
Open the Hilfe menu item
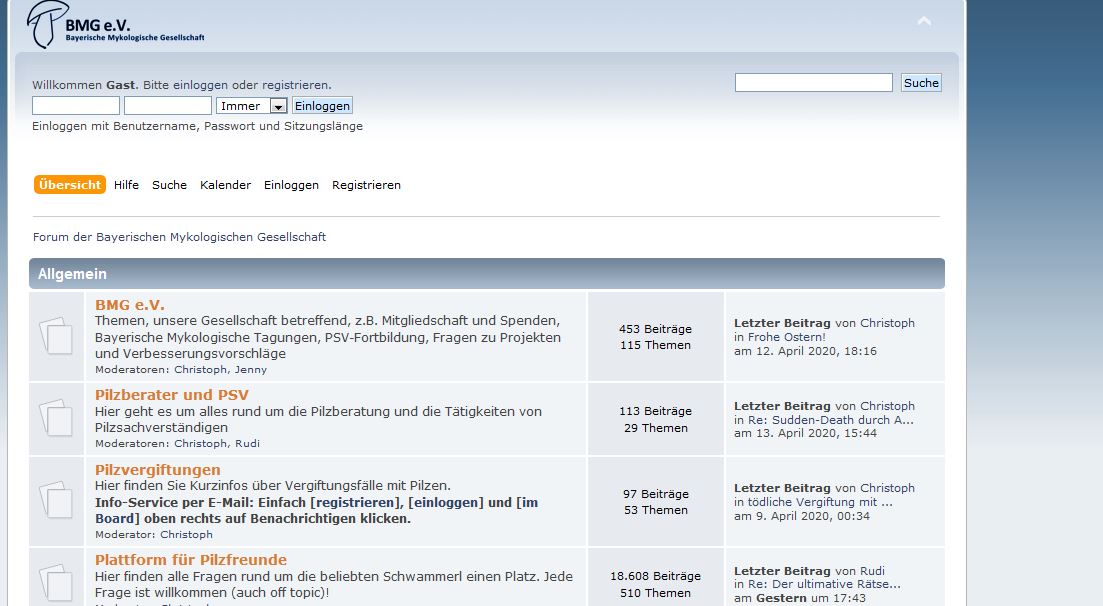pyautogui.click(x=126, y=185)
